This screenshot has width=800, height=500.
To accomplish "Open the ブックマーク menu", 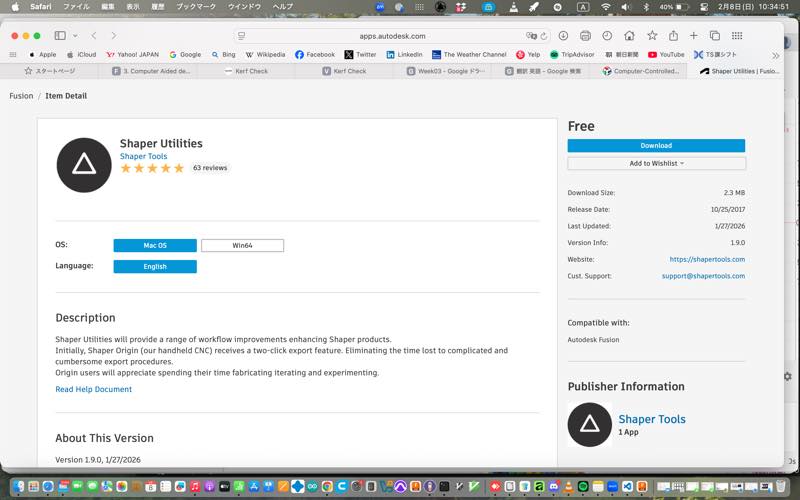I will tap(196, 7).
